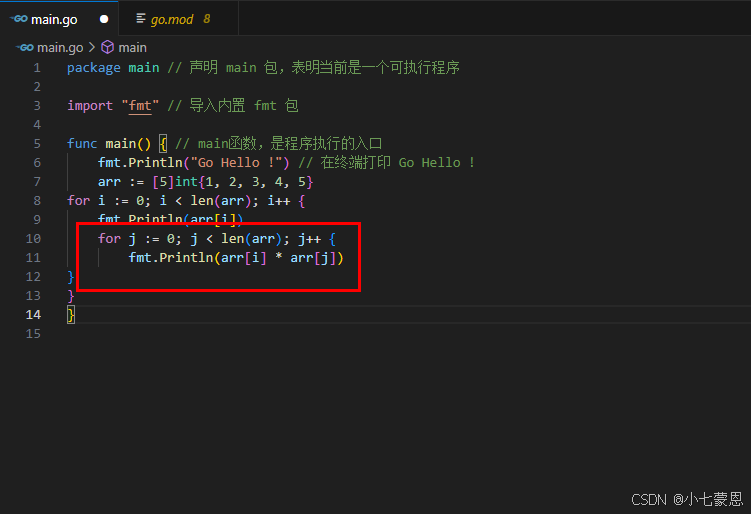The width and height of the screenshot is (751, 514).
Task: Click the empty line 15 in editor
Action: point(300,333)
